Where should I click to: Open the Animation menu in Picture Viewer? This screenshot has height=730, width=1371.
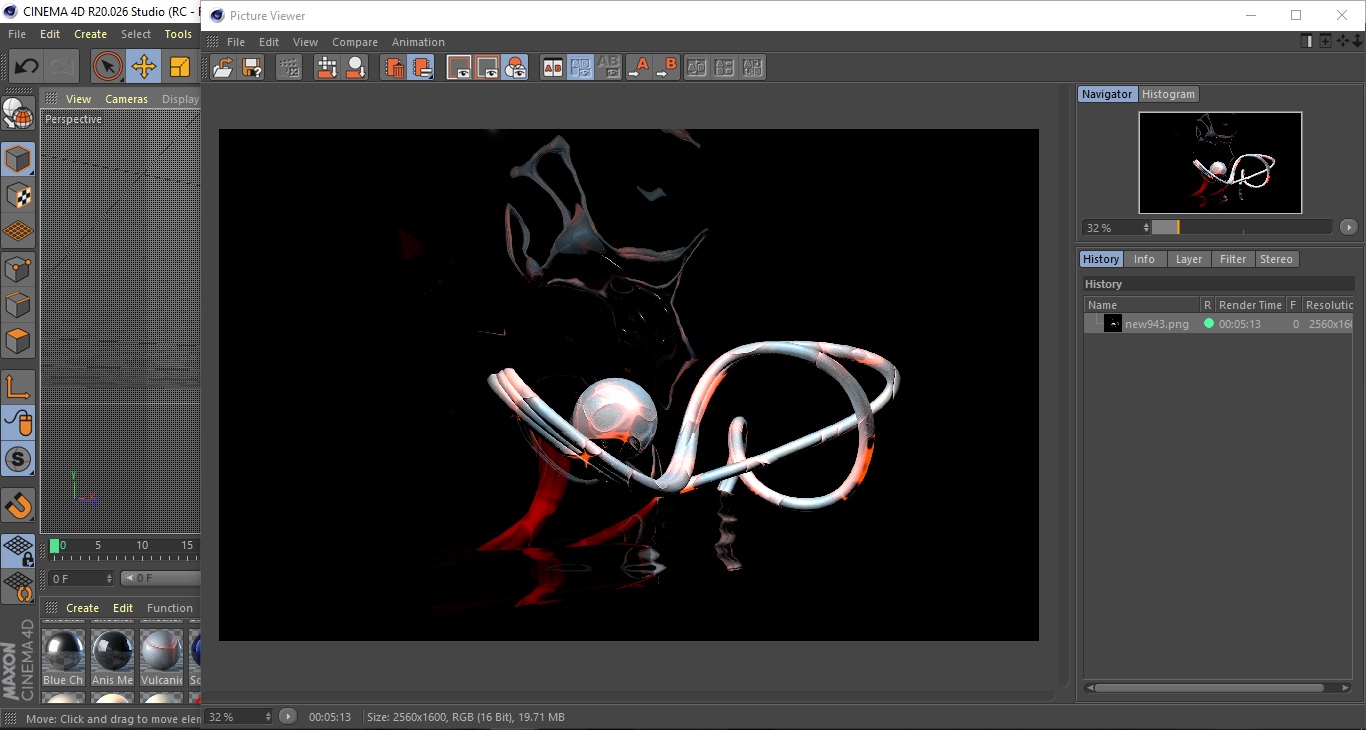418,42
